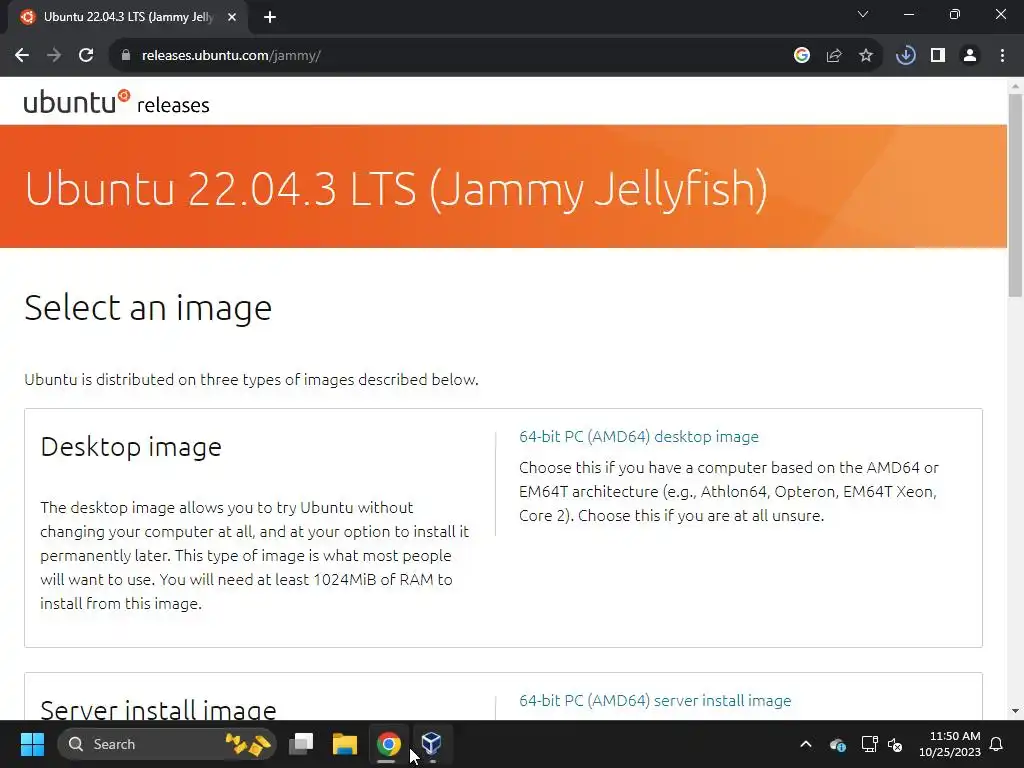Image resolution: width=1024 pixels, height=768 pixels.
Task: Click the page vertical scrollbar thumb
Action: click(1015, 195)
